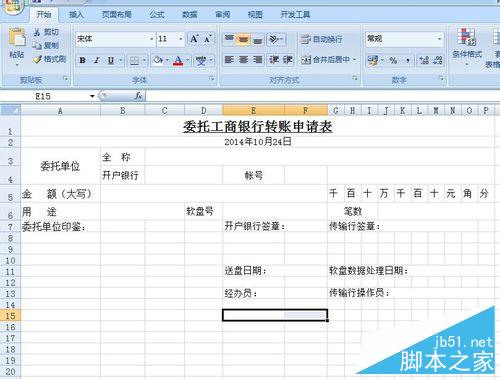Enable wrap text (自动换行)
Viewport: 500px width, 379px height.
pyautogui.click(x=322, y=39)
